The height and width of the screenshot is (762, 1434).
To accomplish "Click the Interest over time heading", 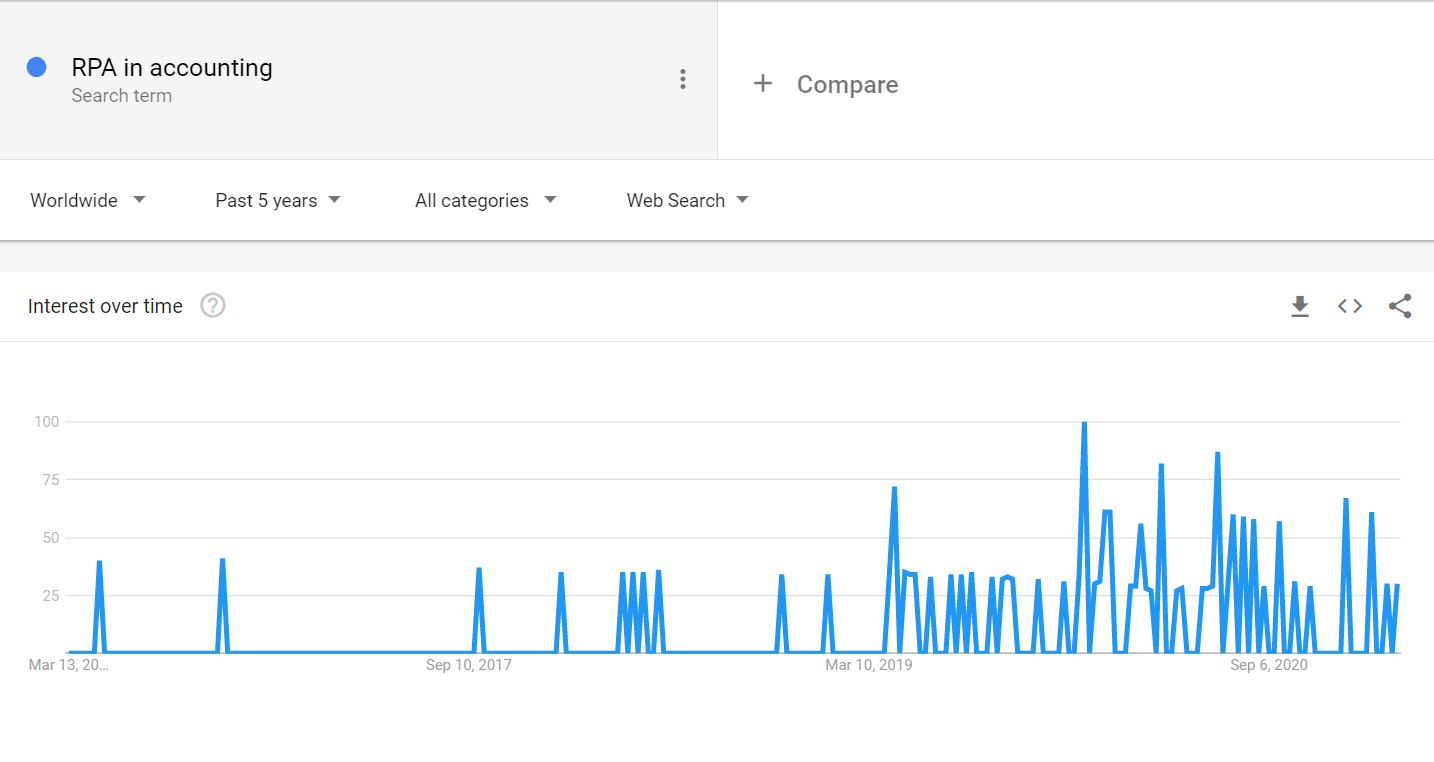I will pos(105,306).
